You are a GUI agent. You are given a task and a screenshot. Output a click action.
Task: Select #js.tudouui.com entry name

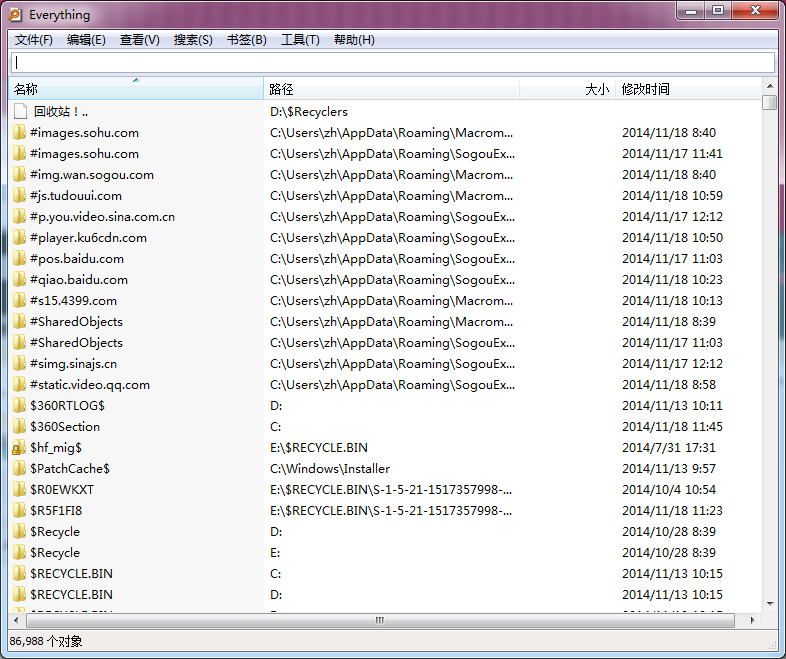[x=76, y=196]
